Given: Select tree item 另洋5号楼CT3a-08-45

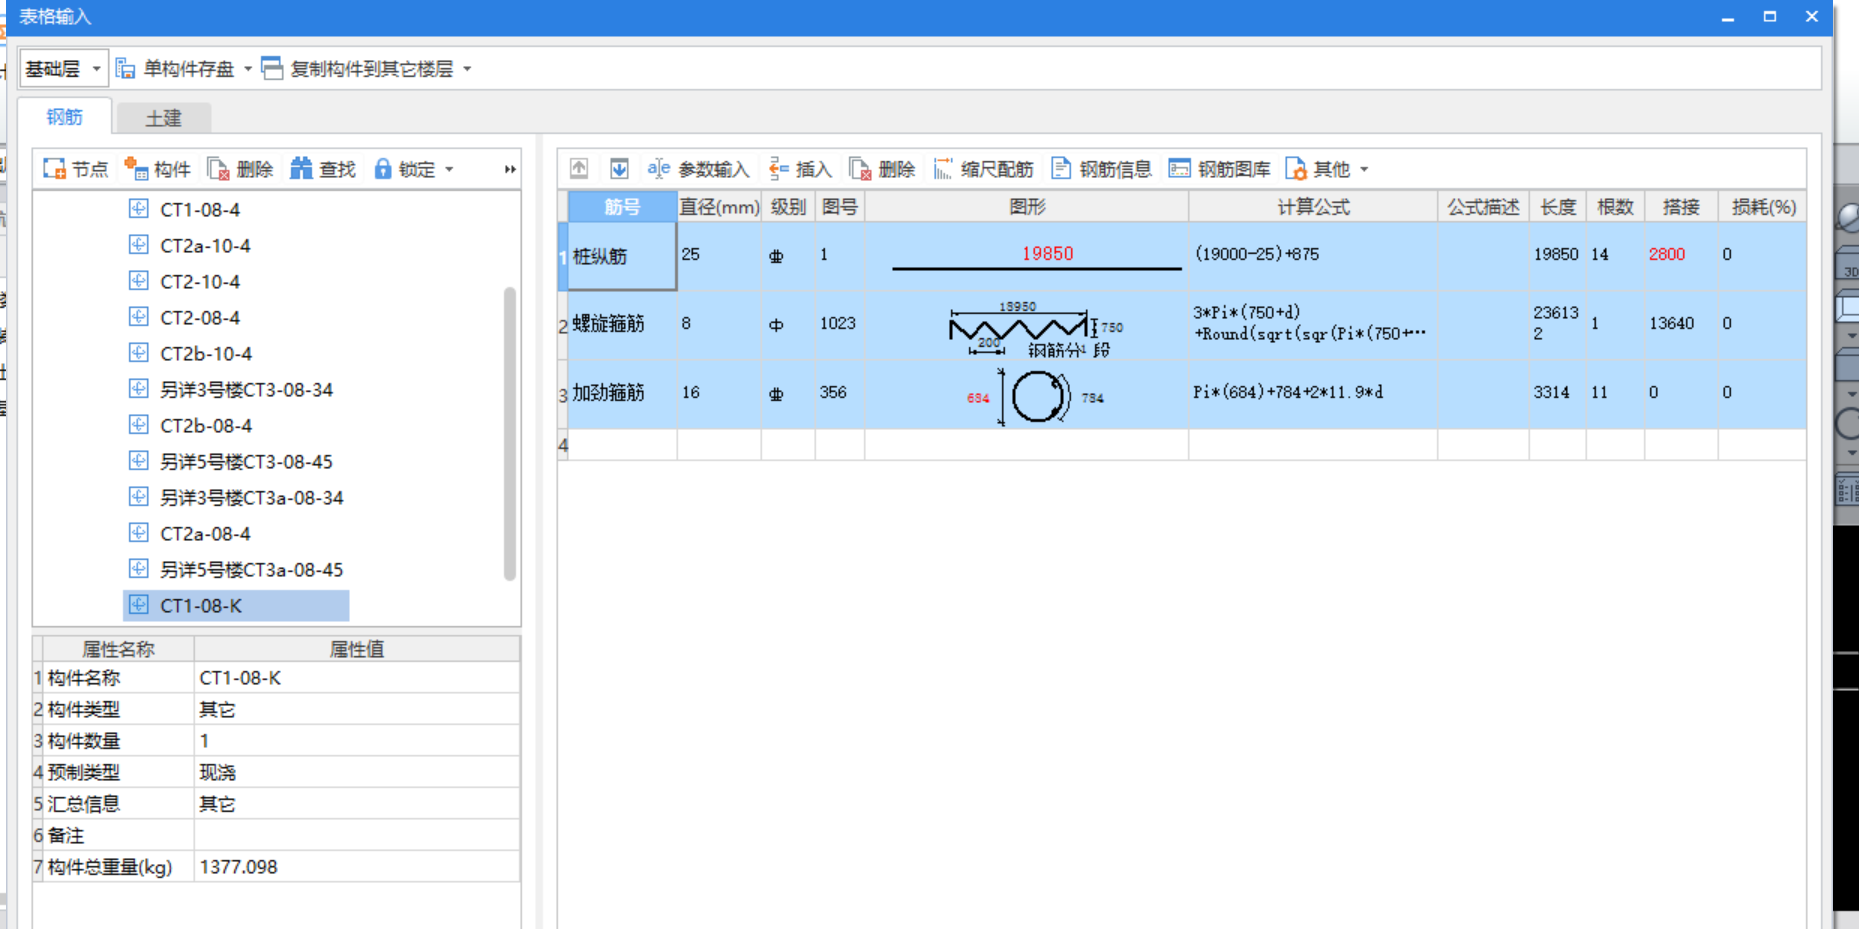Looking at the screenshot, I should [251, 569].
